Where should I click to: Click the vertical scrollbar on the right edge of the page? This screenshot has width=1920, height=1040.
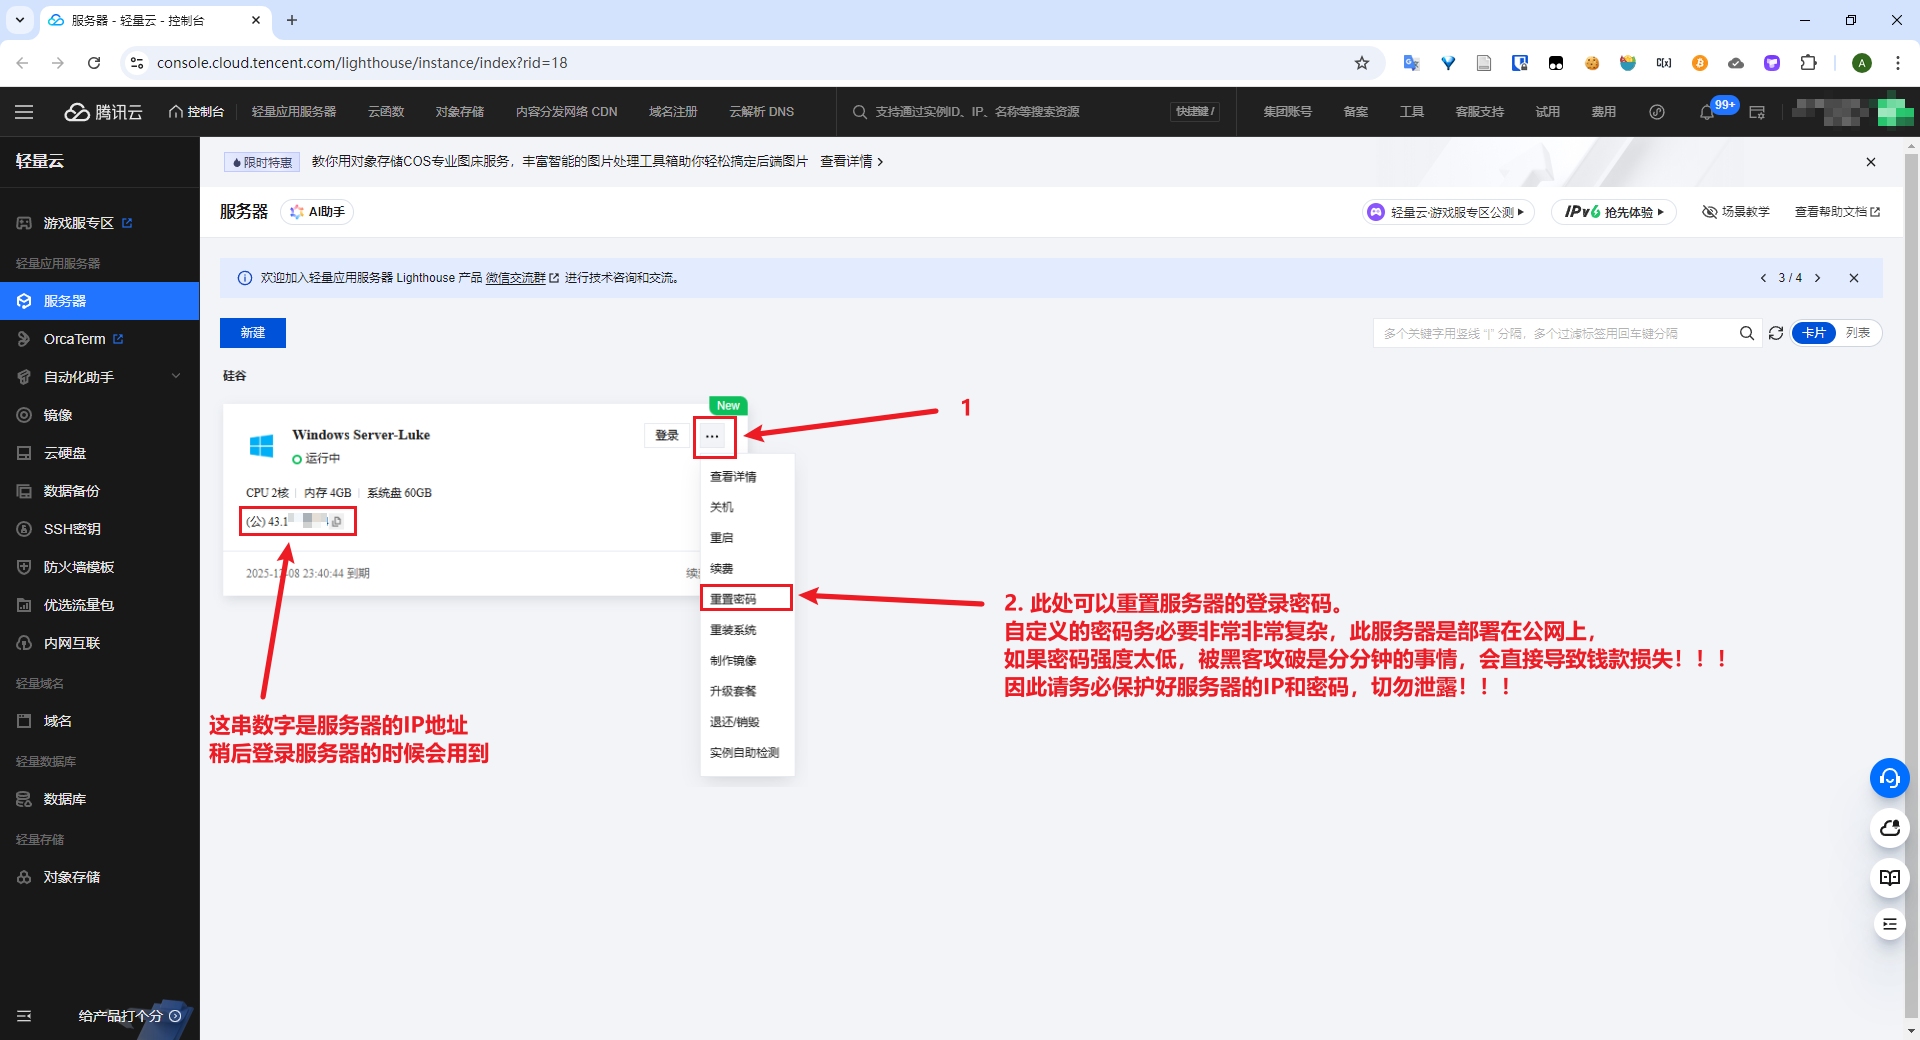[1911, 580]
